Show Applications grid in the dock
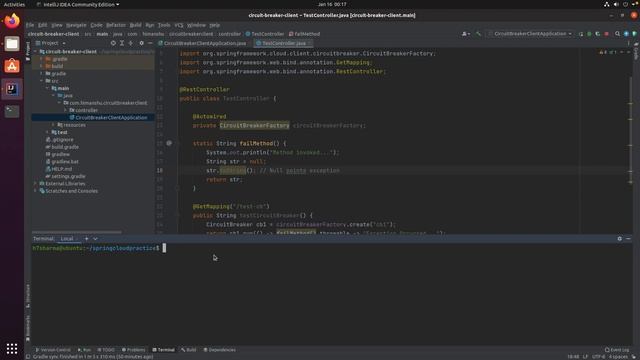 pos(12,348)
